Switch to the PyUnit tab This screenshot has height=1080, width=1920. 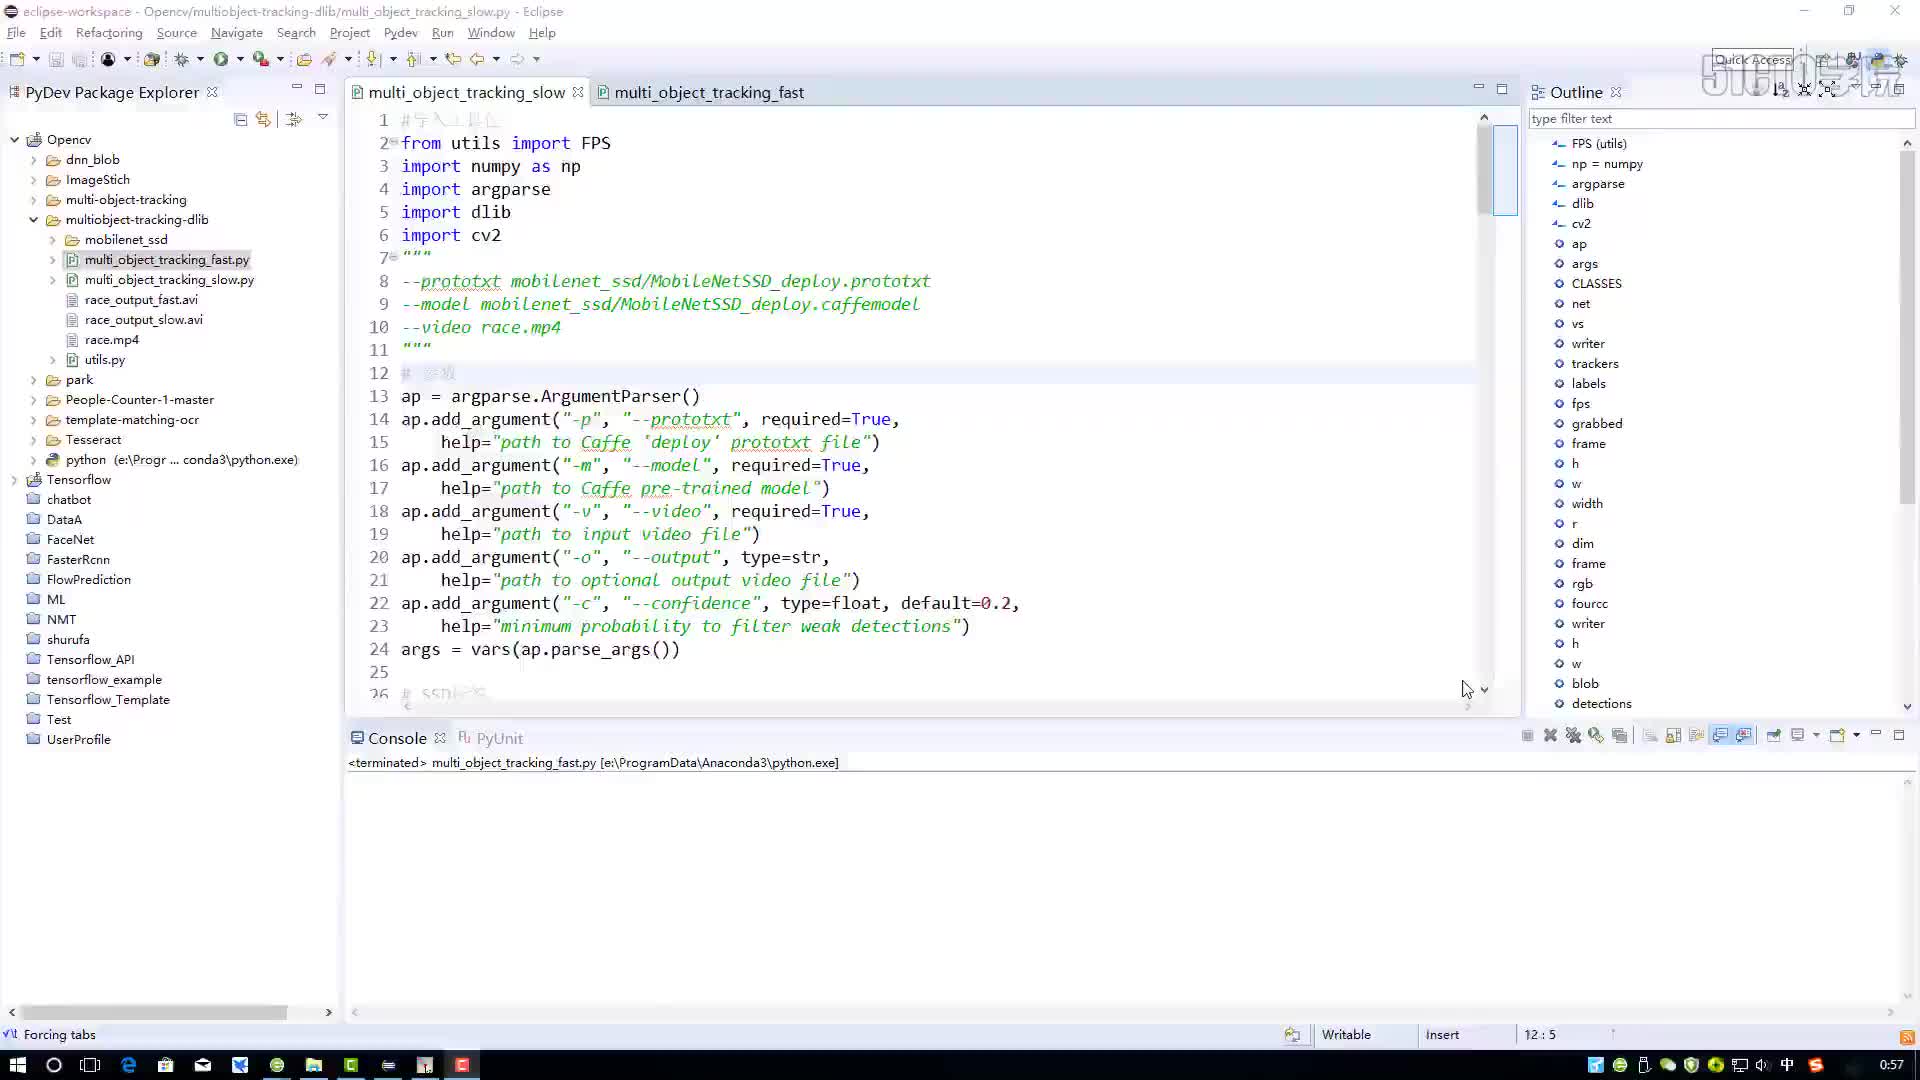point(490,738)
